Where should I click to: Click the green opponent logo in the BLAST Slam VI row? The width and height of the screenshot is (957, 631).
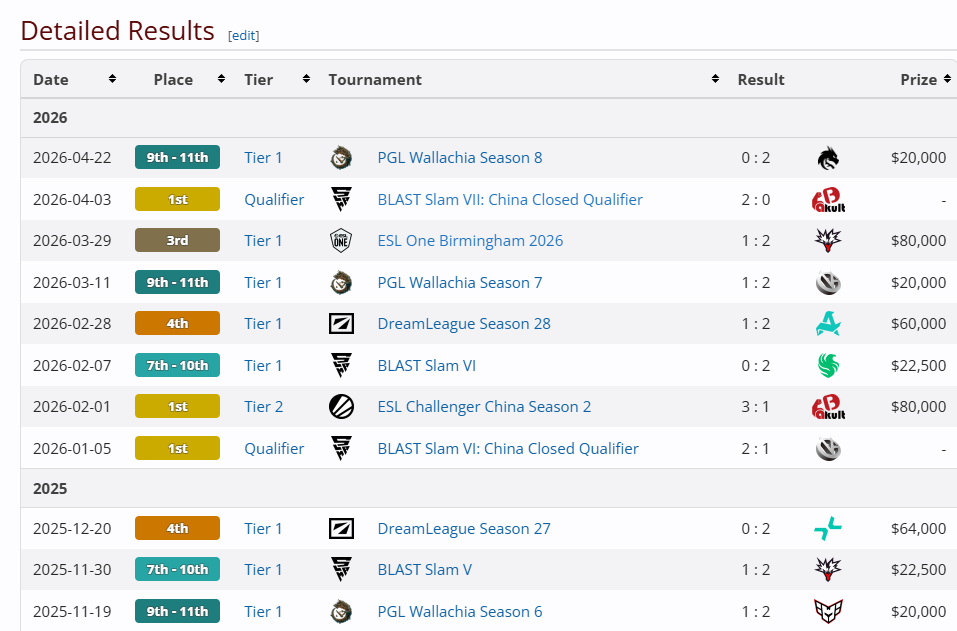pos(828,366)
